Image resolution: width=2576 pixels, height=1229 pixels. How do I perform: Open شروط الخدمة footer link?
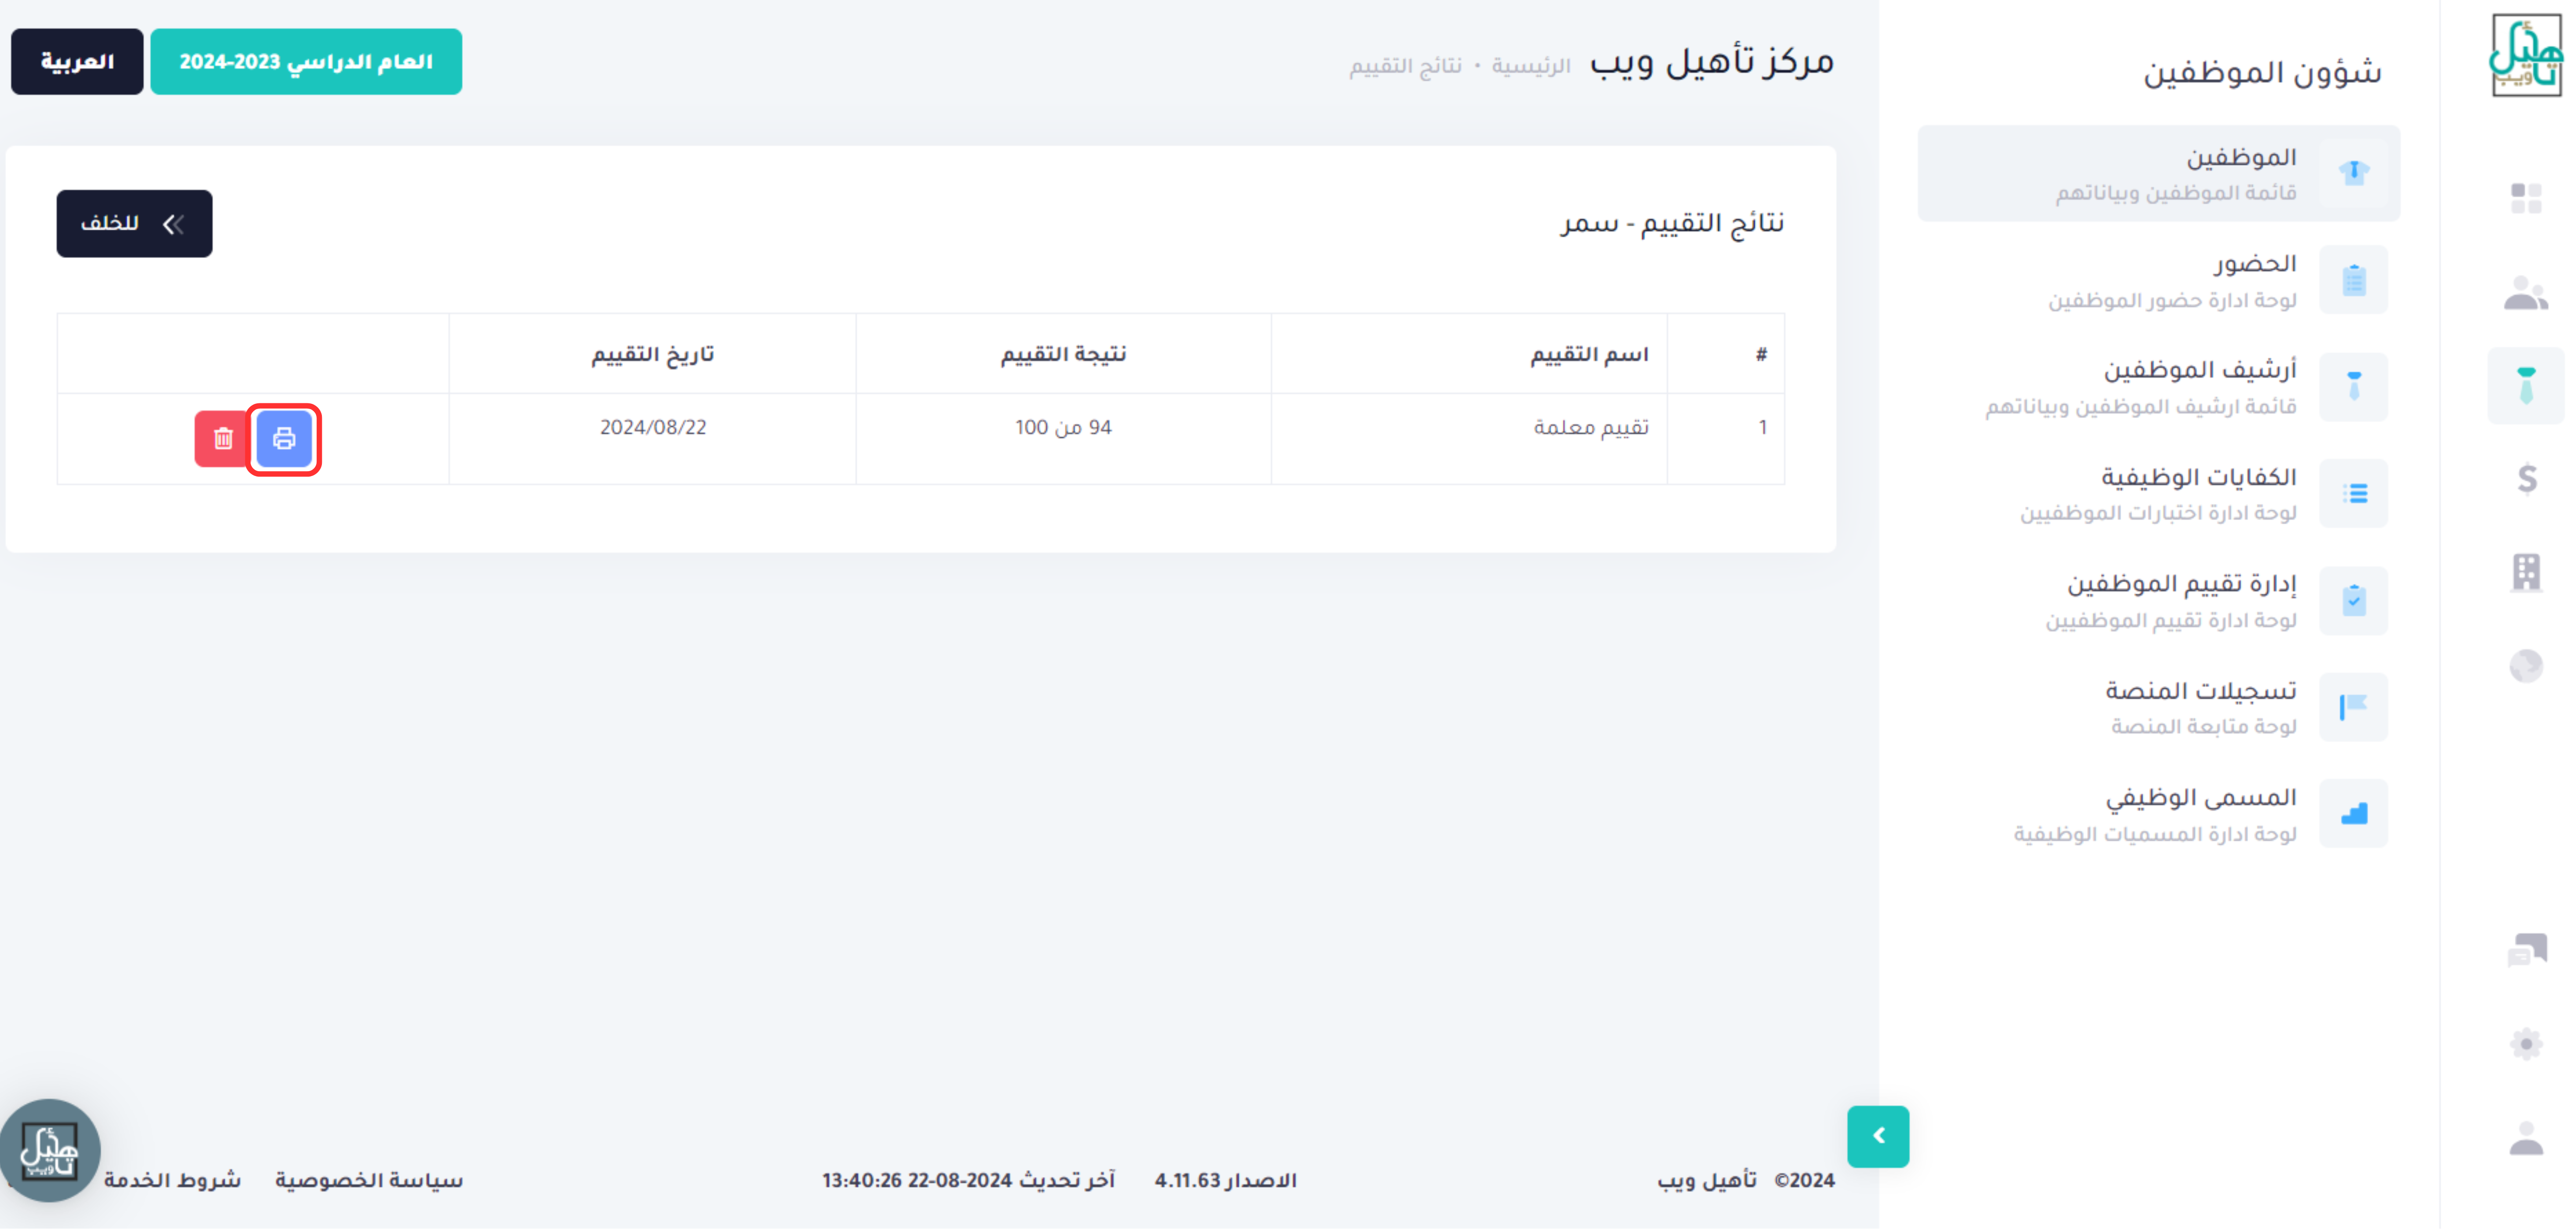pos(172,1181)
